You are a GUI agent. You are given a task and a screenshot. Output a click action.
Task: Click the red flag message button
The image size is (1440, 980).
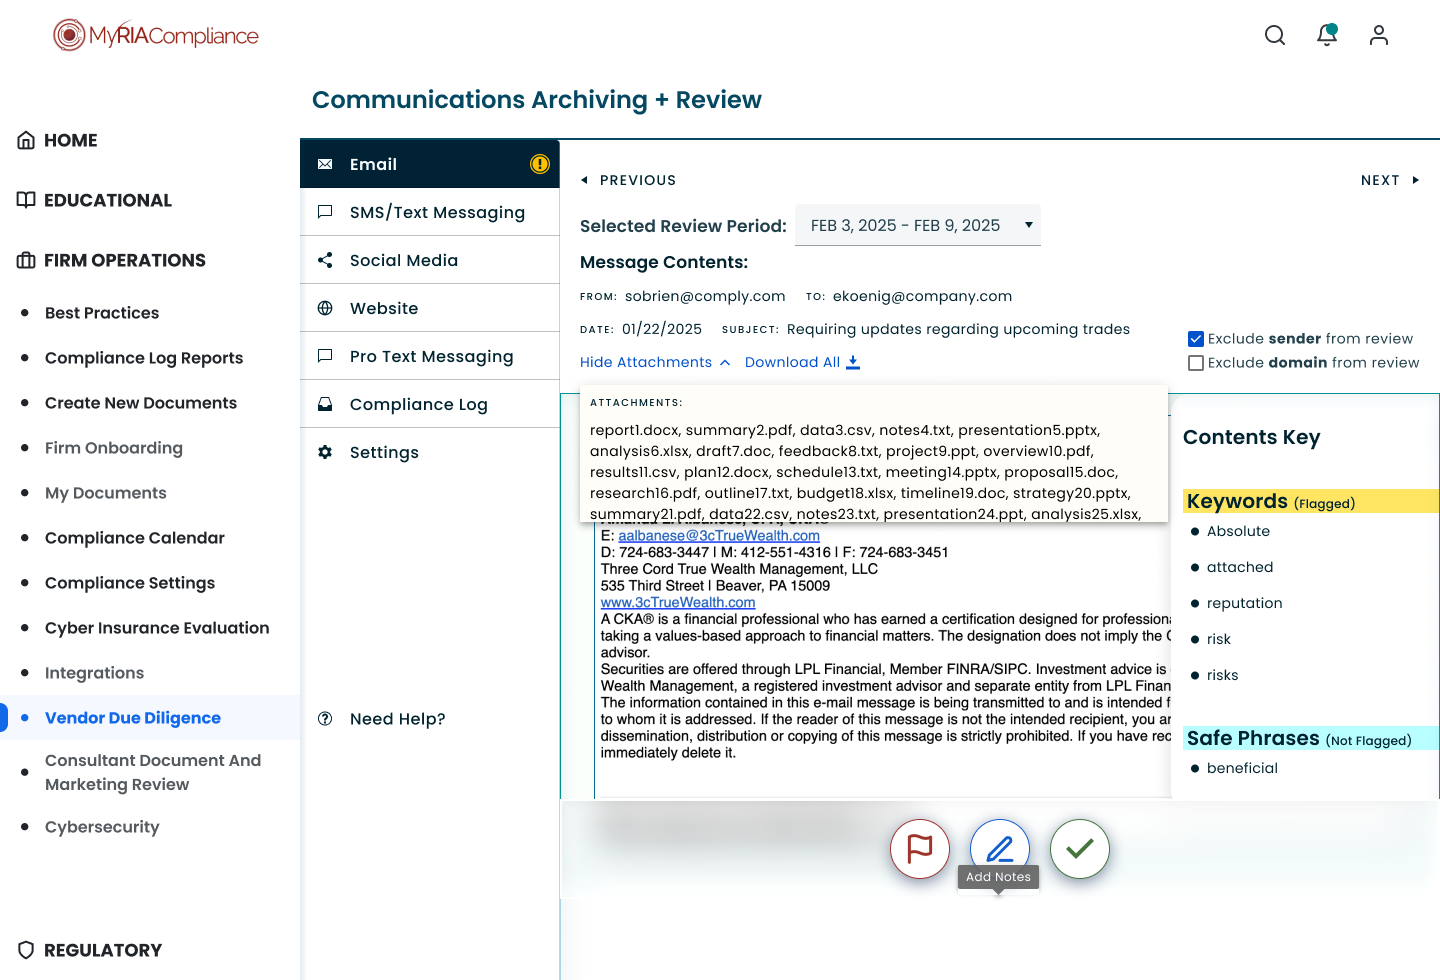click(920, 849)
